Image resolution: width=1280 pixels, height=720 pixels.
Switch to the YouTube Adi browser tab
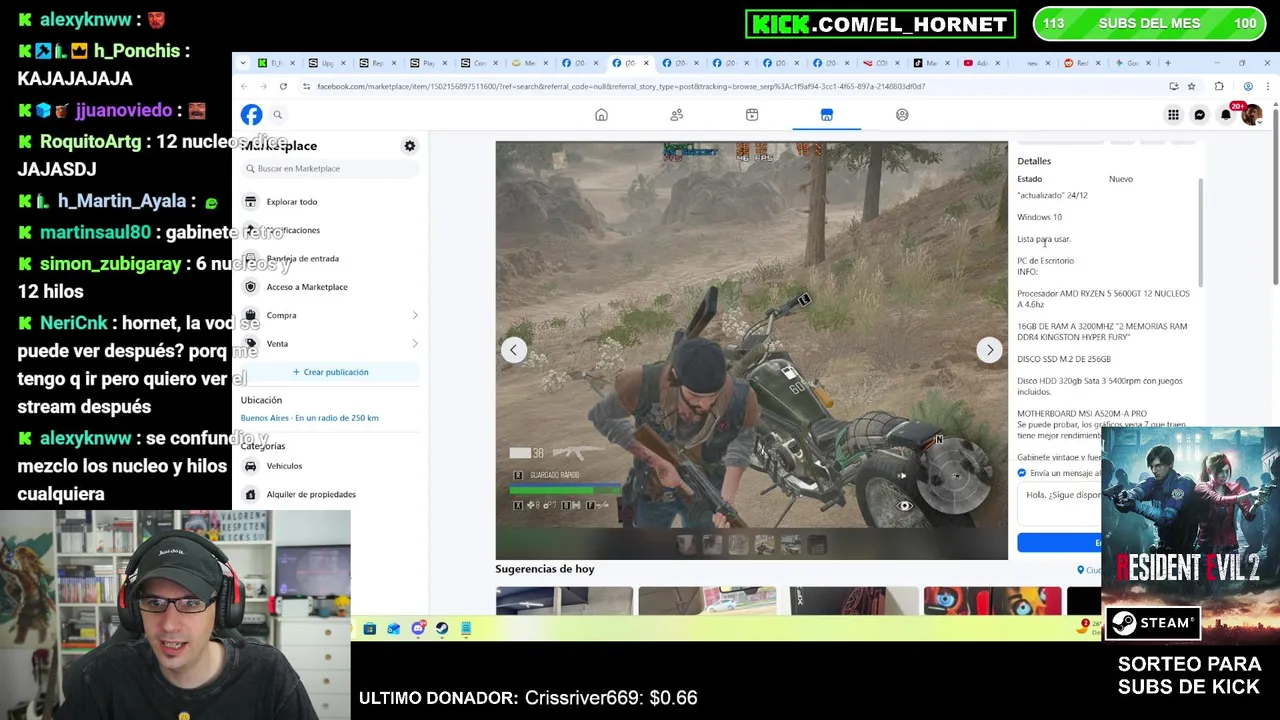(x=981, y=63)
